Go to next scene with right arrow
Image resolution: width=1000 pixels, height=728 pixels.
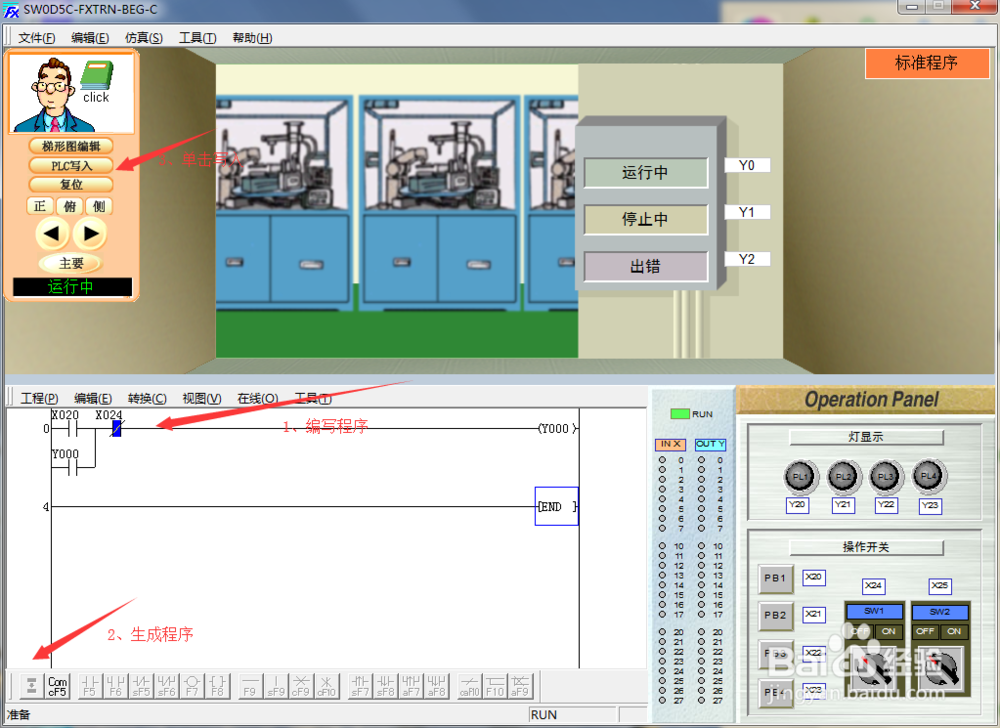coord(90,233)
